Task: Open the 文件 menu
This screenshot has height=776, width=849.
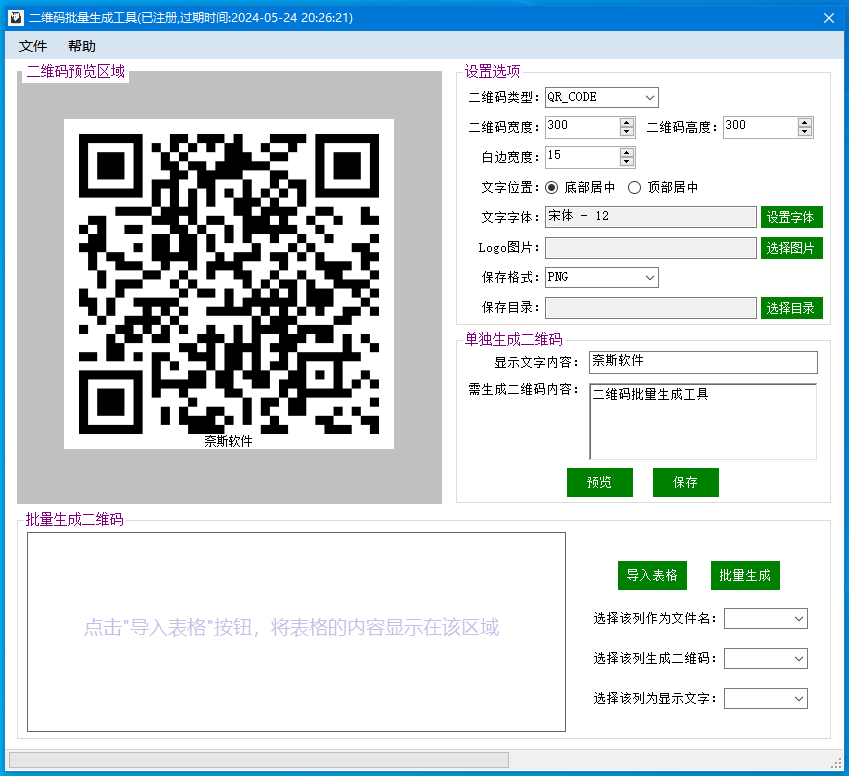Action: [x=33, y=46]
